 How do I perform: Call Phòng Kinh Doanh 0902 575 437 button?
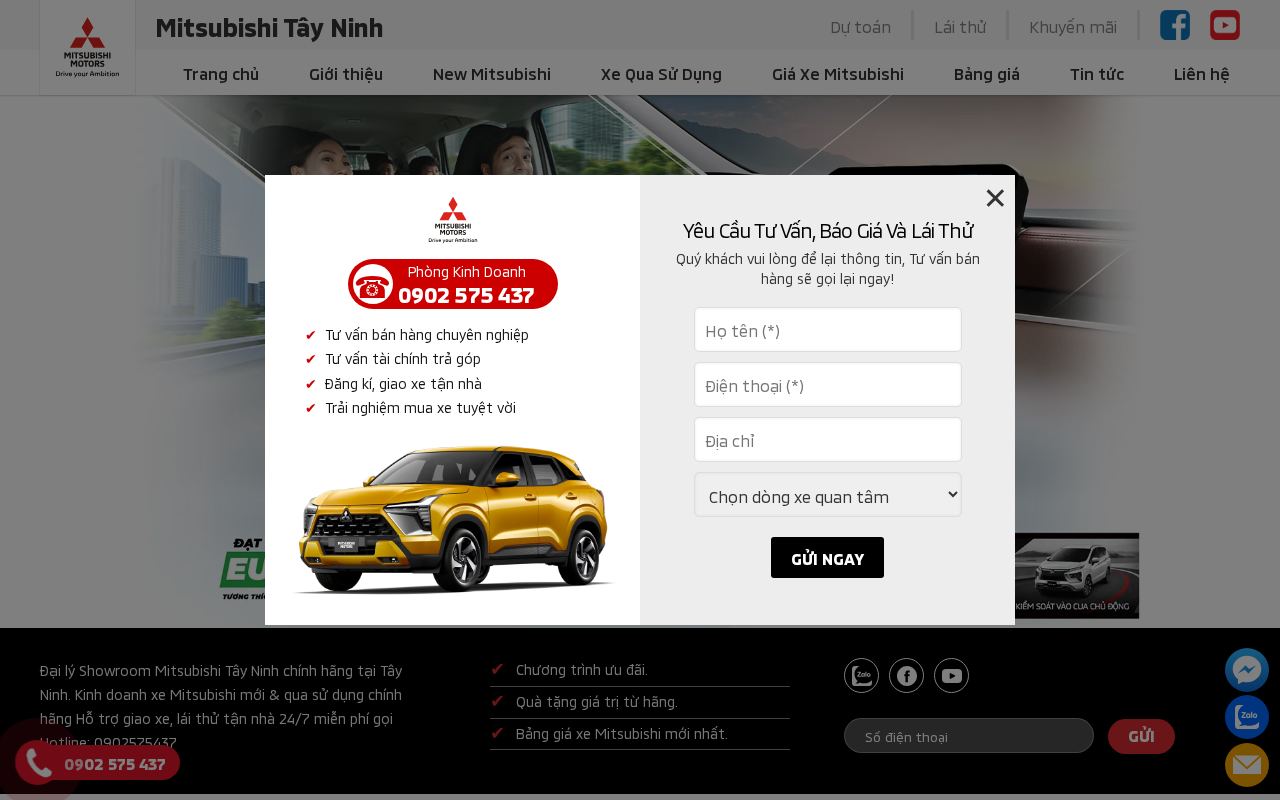[x=453, y=284]
